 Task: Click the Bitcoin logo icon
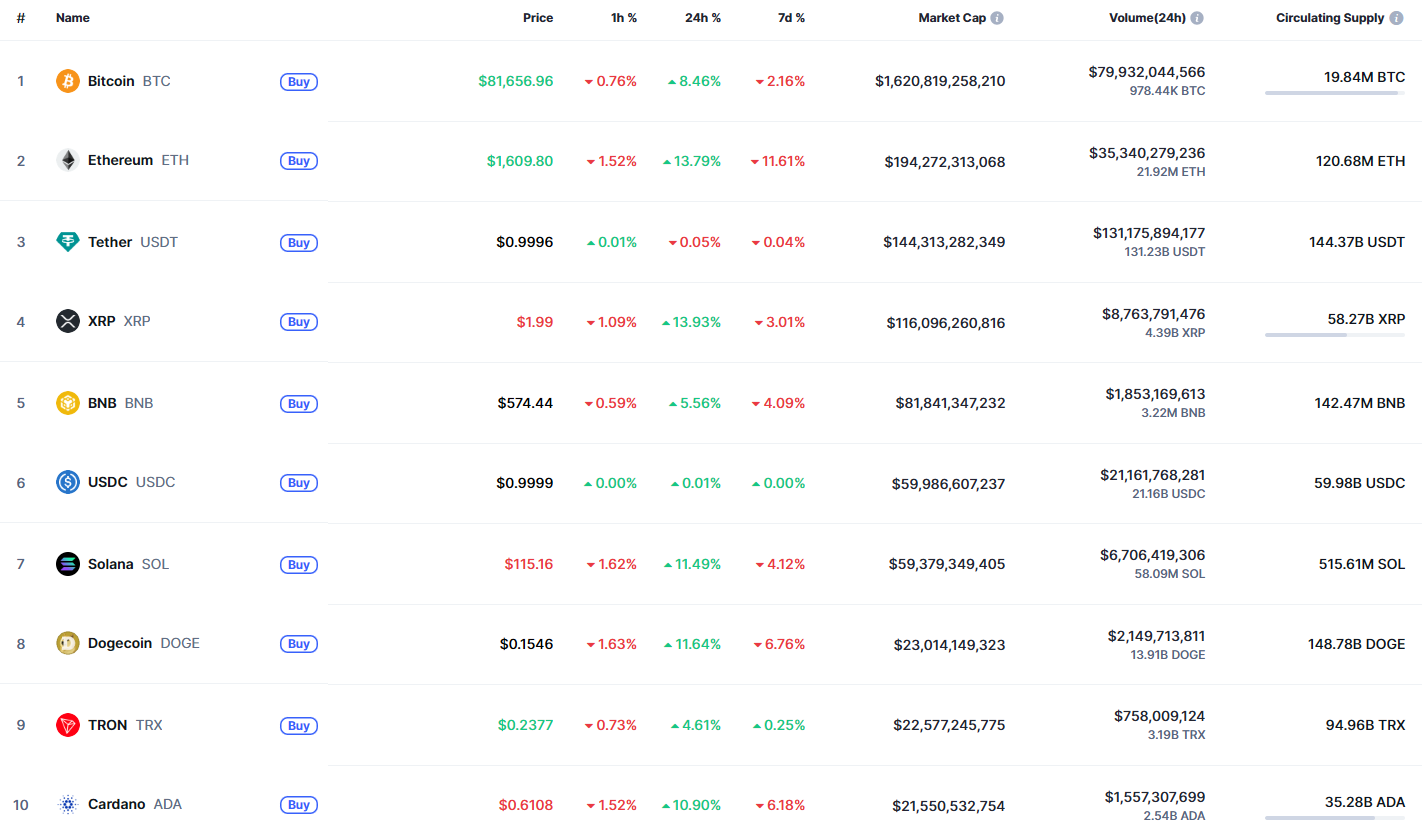pyautogui.click(x=67, y=81)
